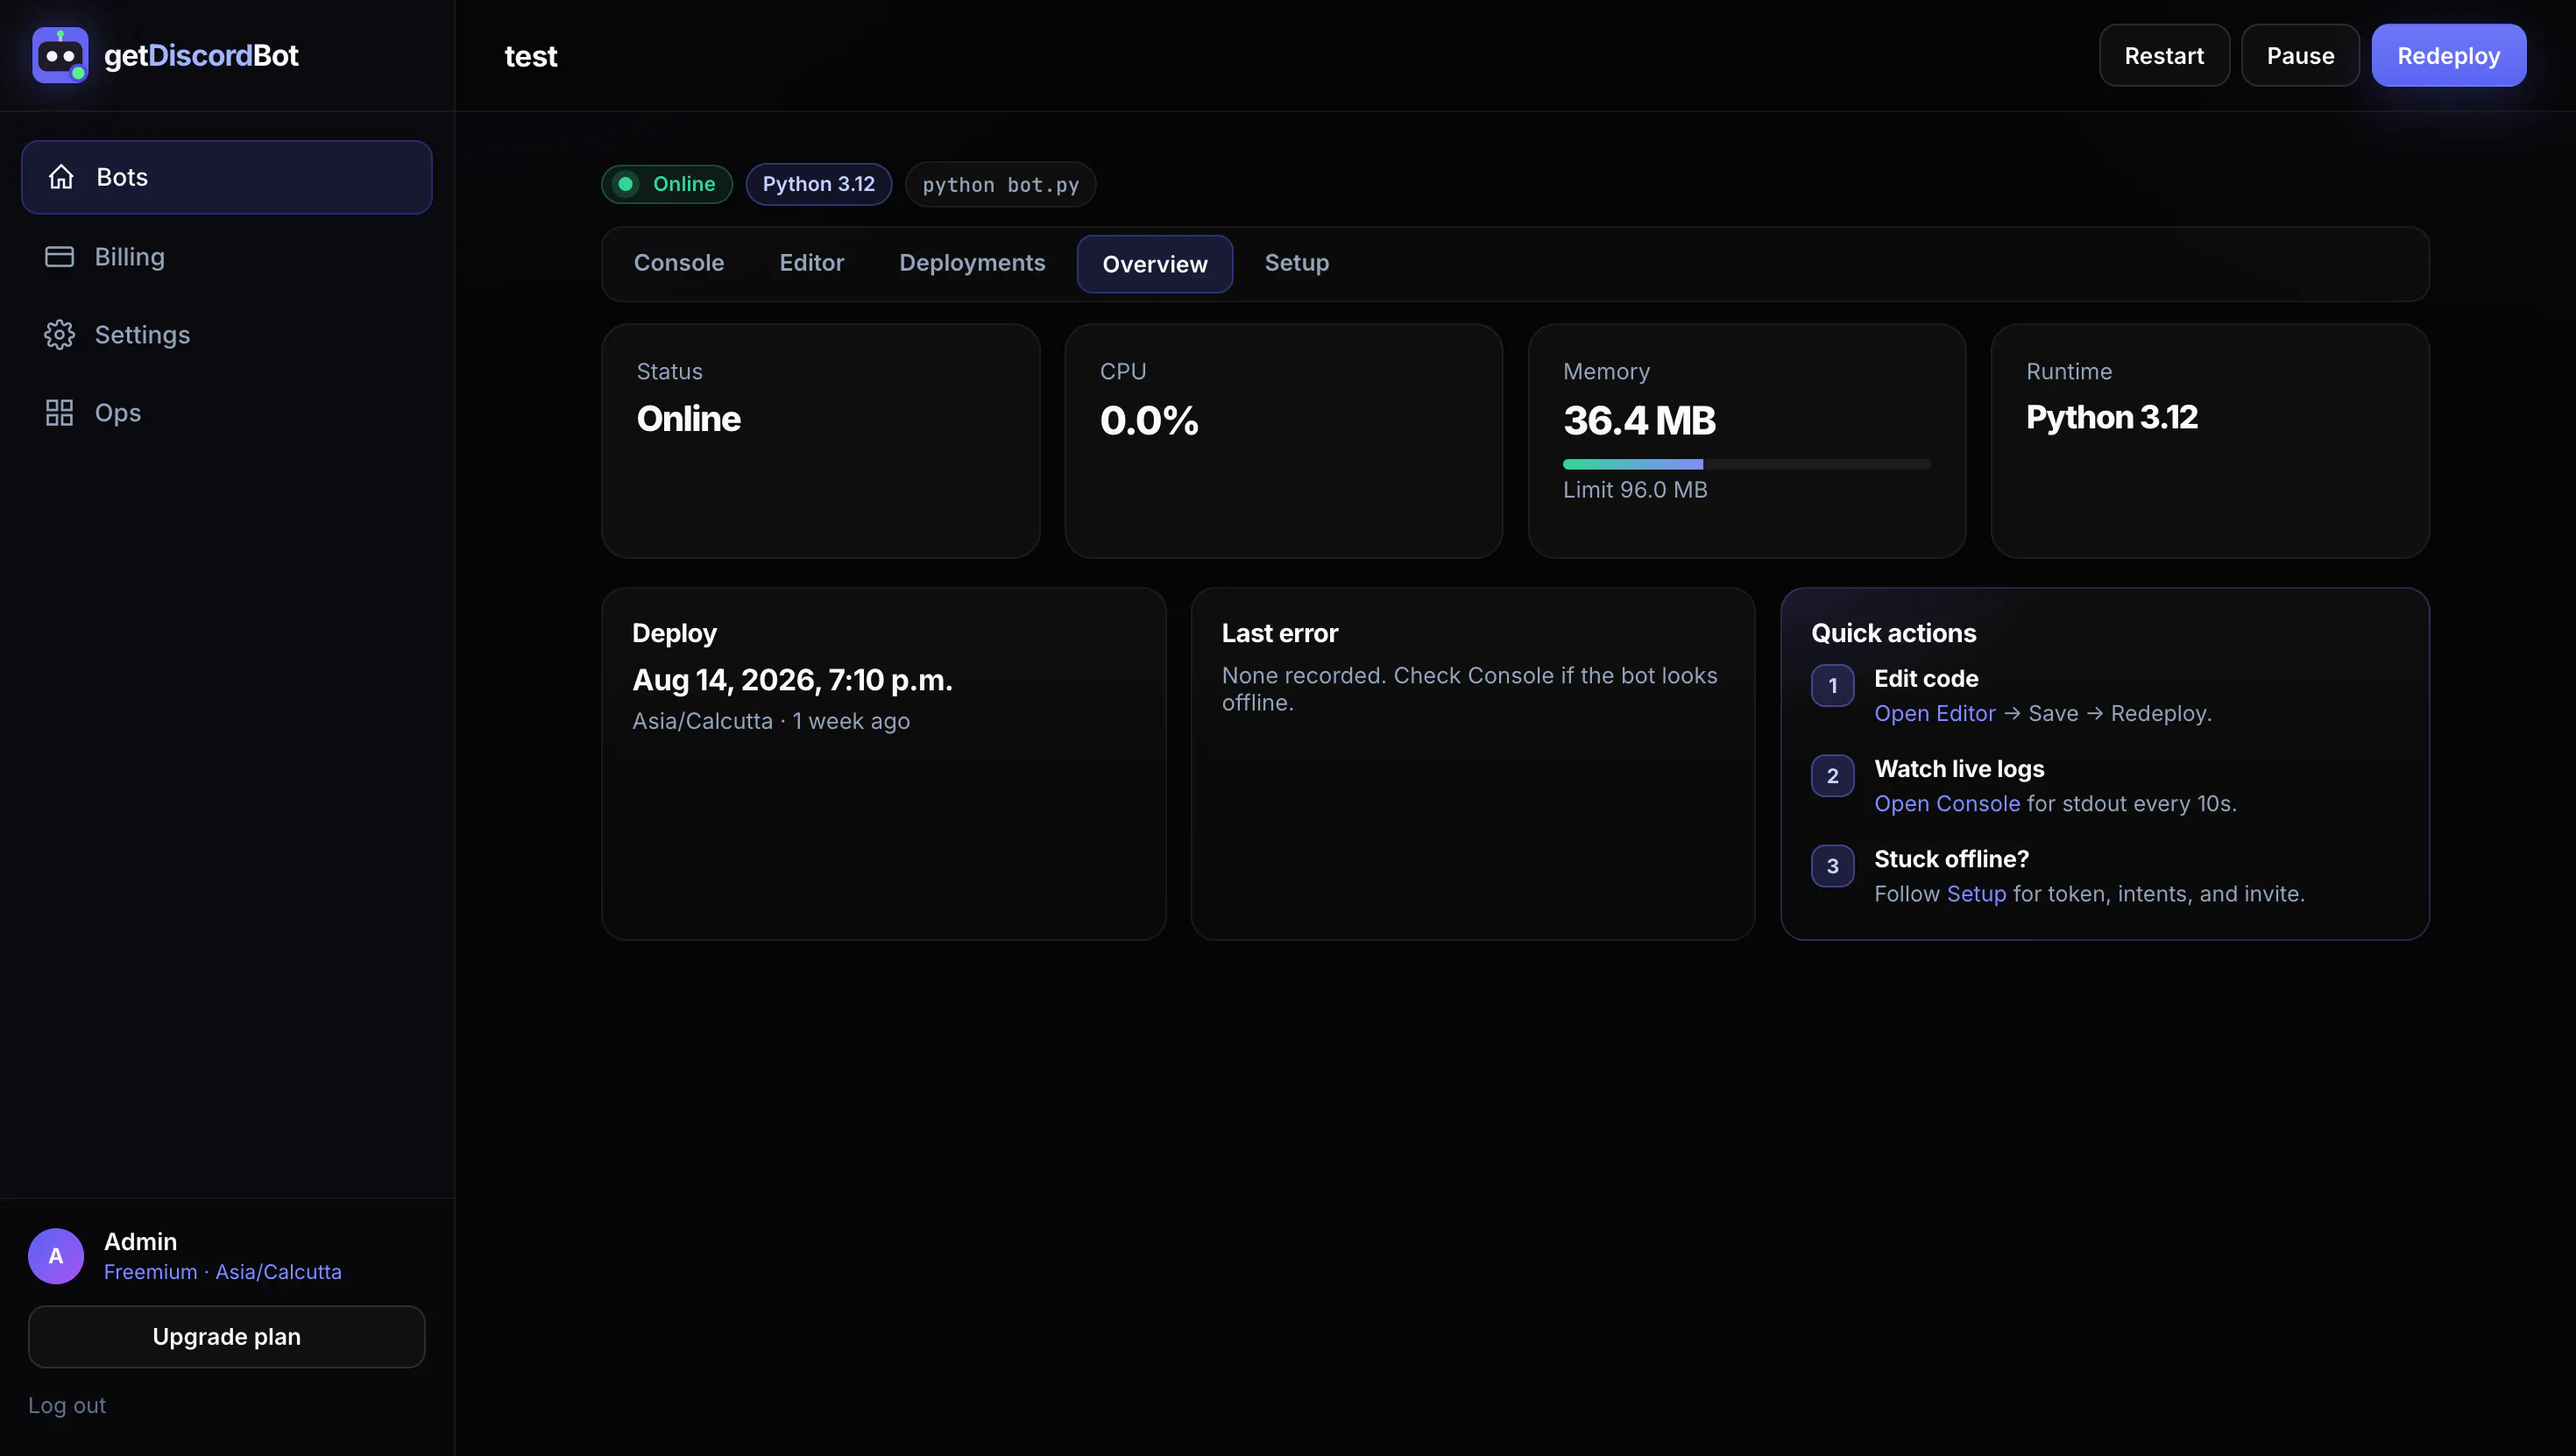Image resolution: width=2576 pixels, height=1456 pixels.
Task: Open the Bots sidebar item
Action: tap(227, 177)
